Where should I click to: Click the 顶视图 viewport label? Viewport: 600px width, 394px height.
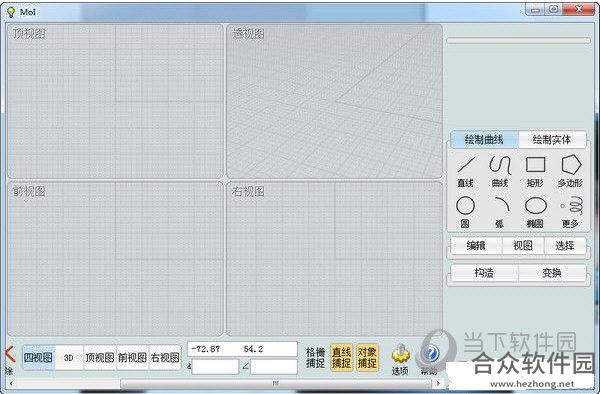(29, 34)
